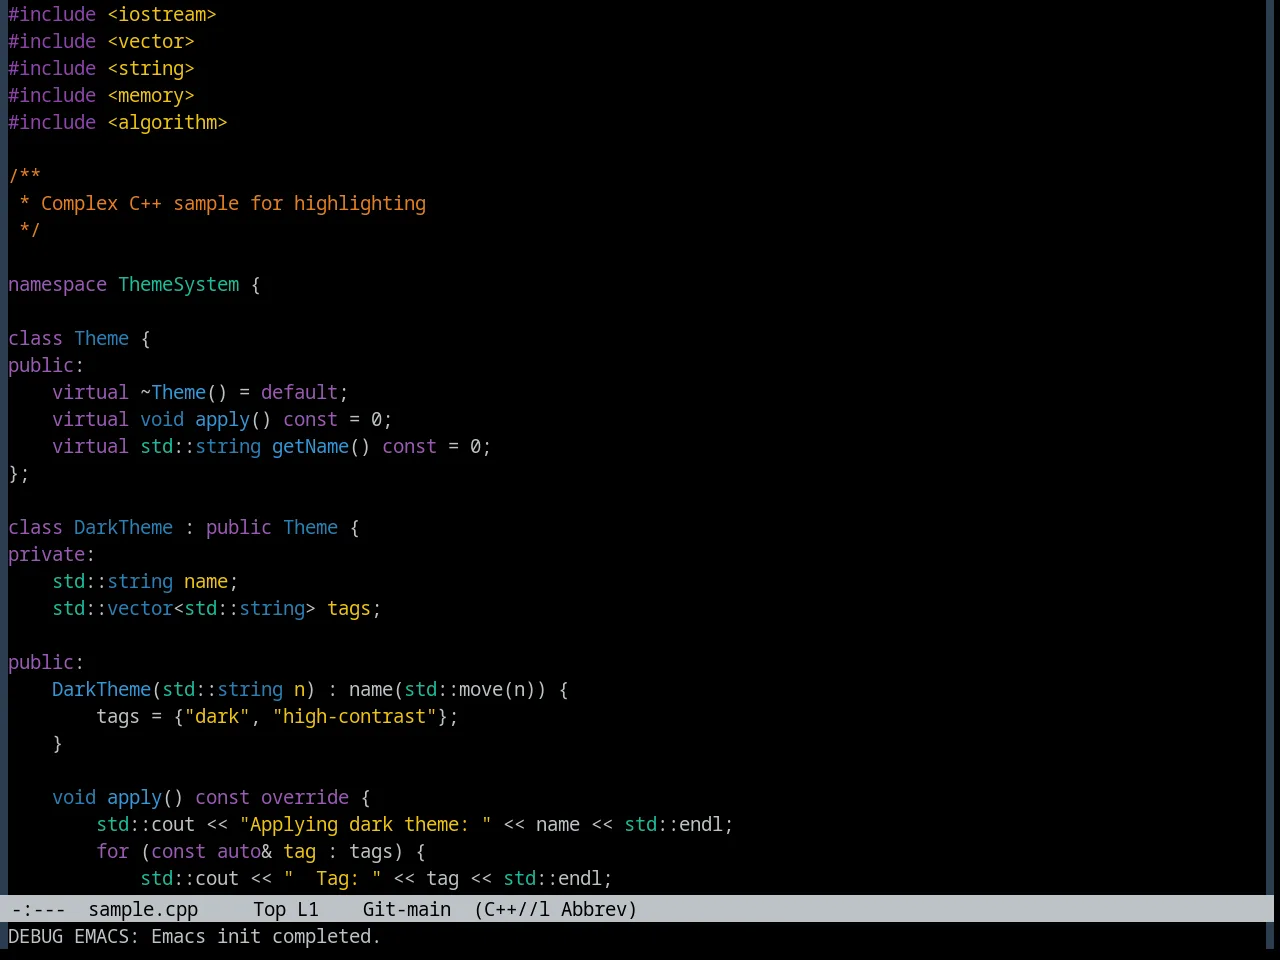The height and width of the screenshot is (960, 1280).
Task: Place cursor on #include <iostream> line
Action: point(112,14)
